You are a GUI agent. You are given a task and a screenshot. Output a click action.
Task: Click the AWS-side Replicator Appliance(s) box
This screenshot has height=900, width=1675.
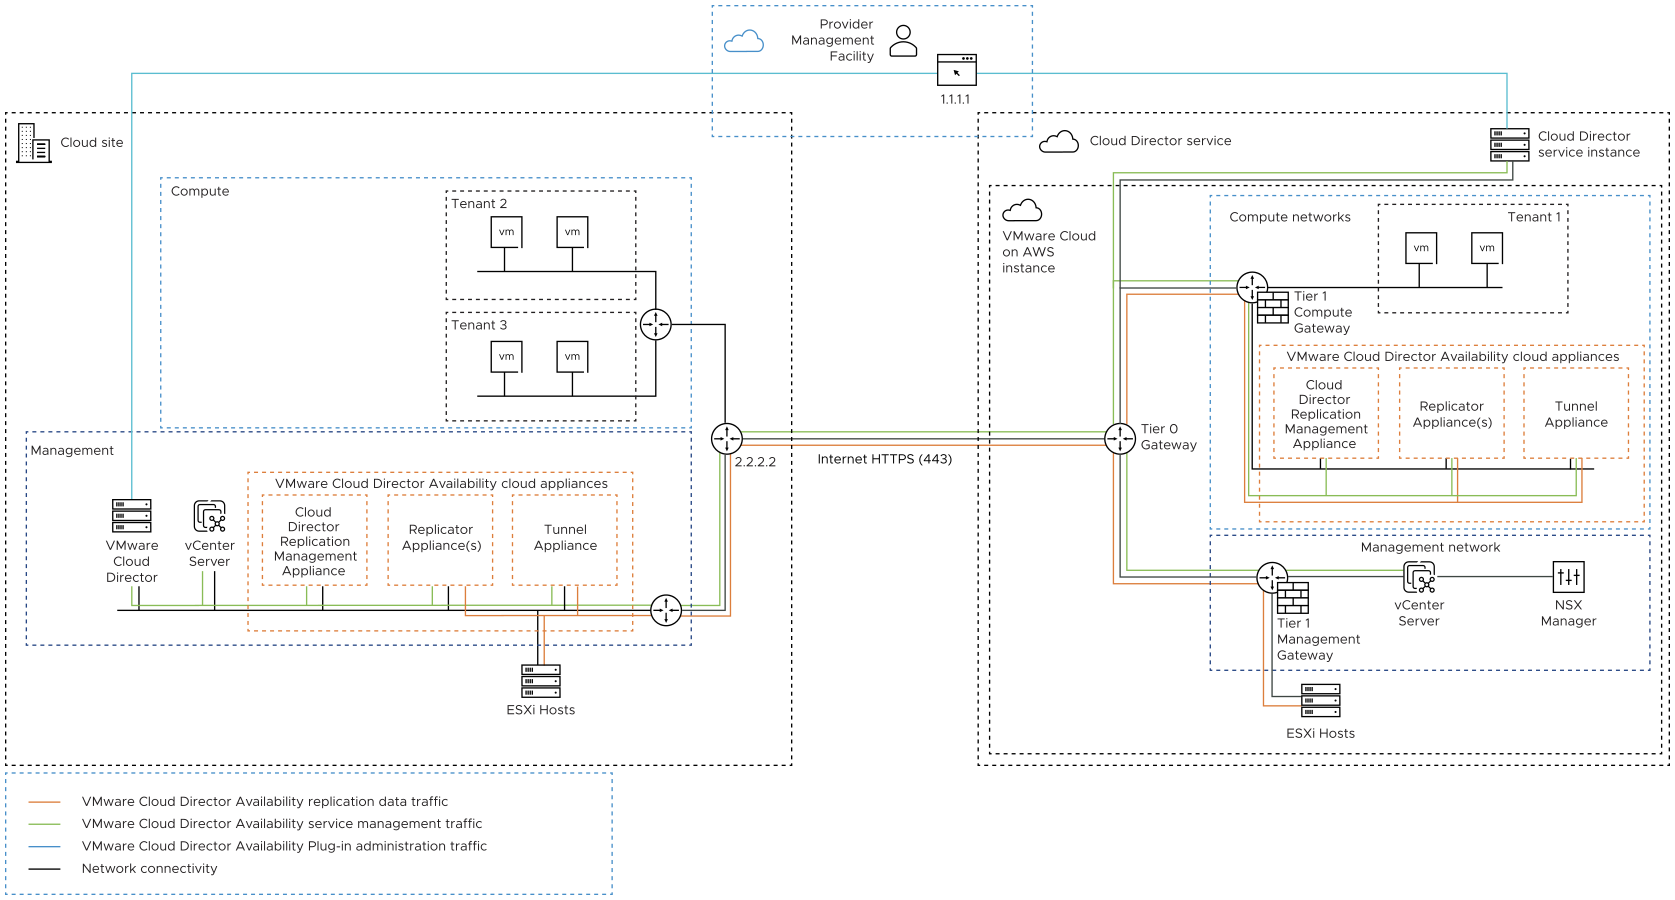coord(1452,414)
